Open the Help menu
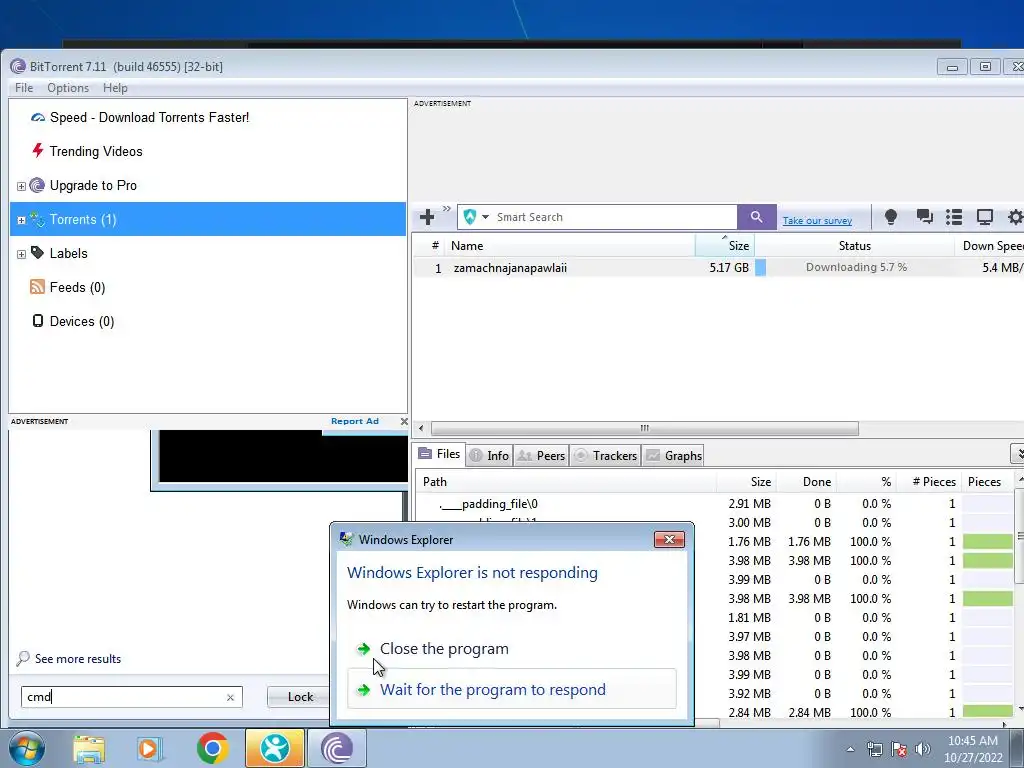 [x=115, y=88]
